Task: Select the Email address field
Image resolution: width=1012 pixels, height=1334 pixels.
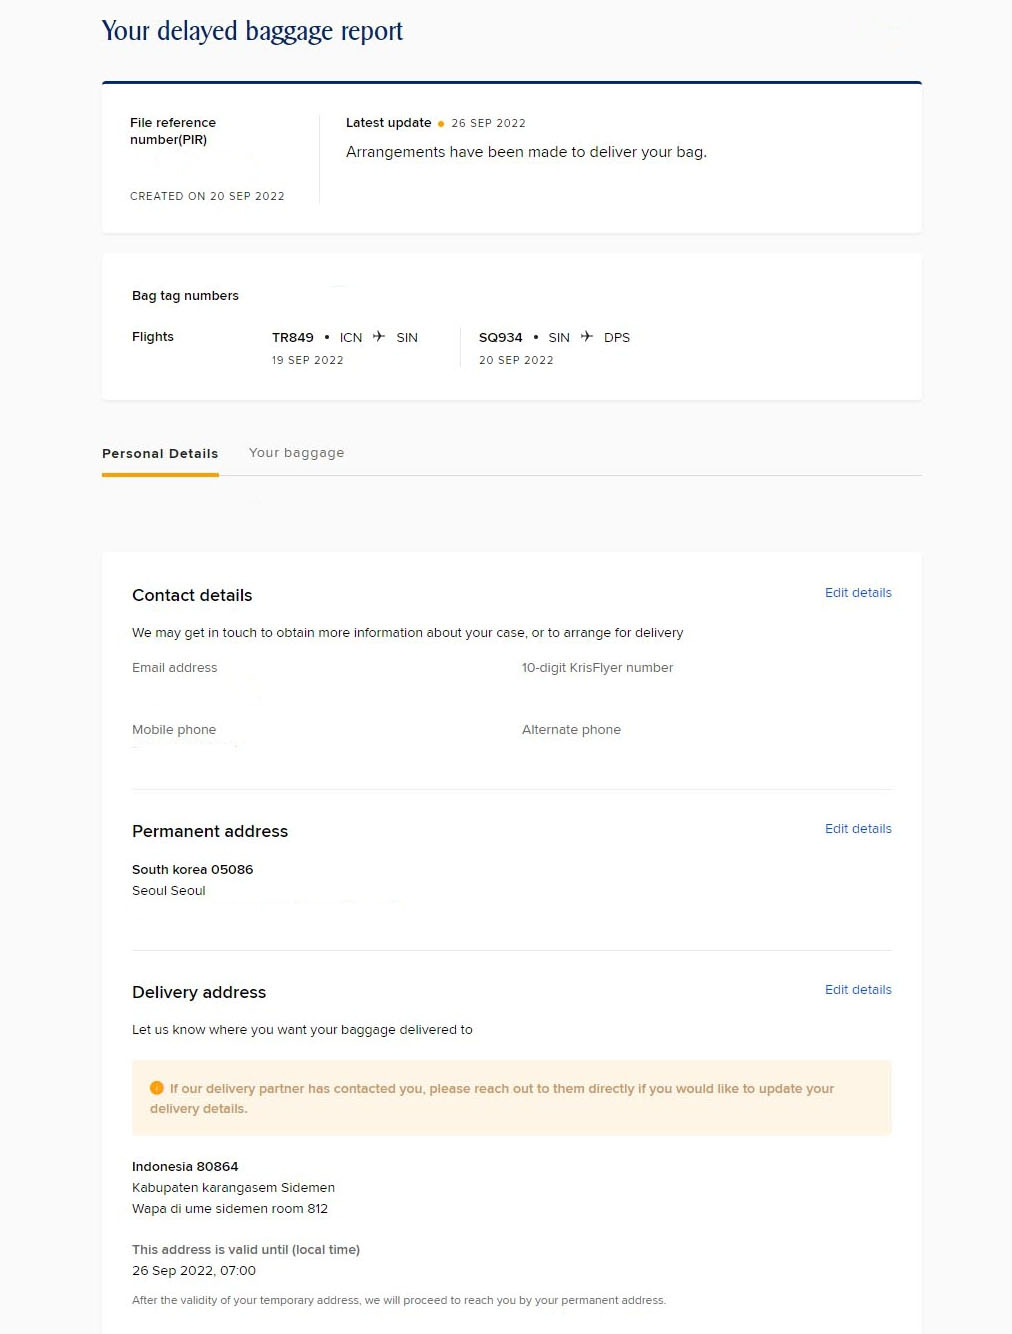Action: [174, 667]
